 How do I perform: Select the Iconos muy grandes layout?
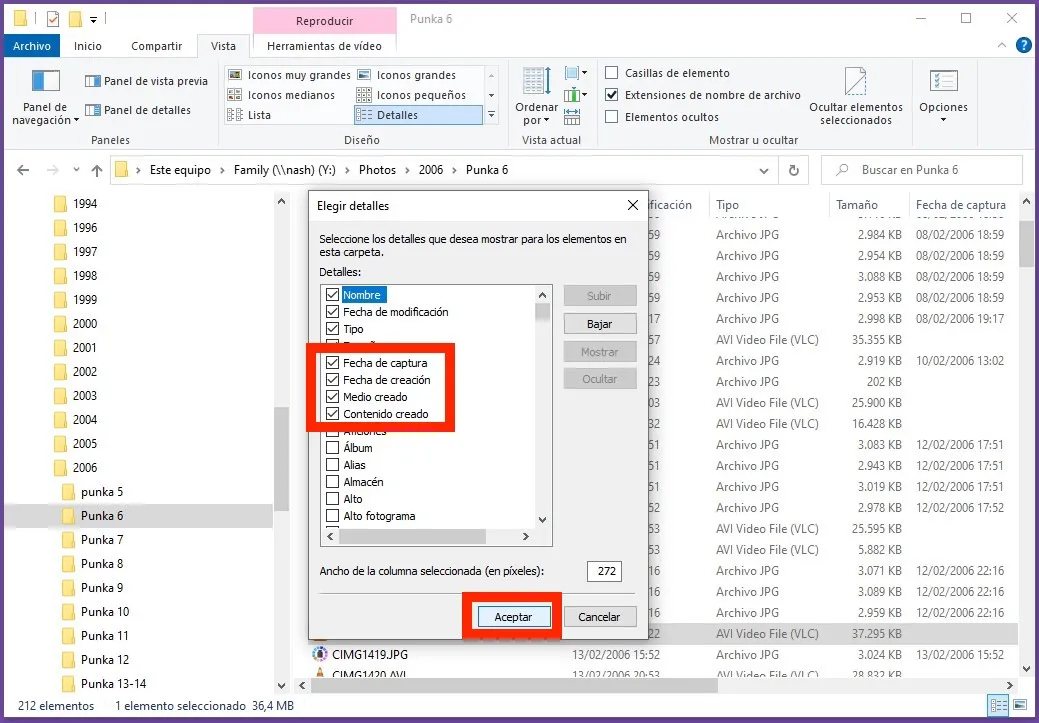point(235,75)
